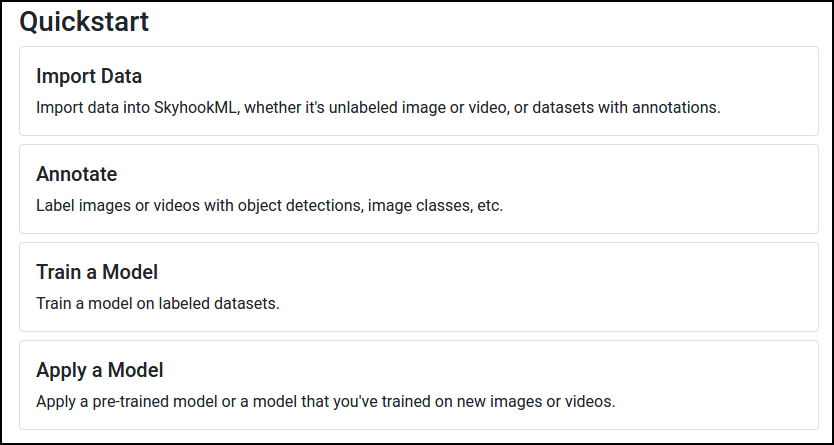Click the 'Apply a pre-trained model' description
The height and width of the screenshot is (445, 834).
click(326, 401)
